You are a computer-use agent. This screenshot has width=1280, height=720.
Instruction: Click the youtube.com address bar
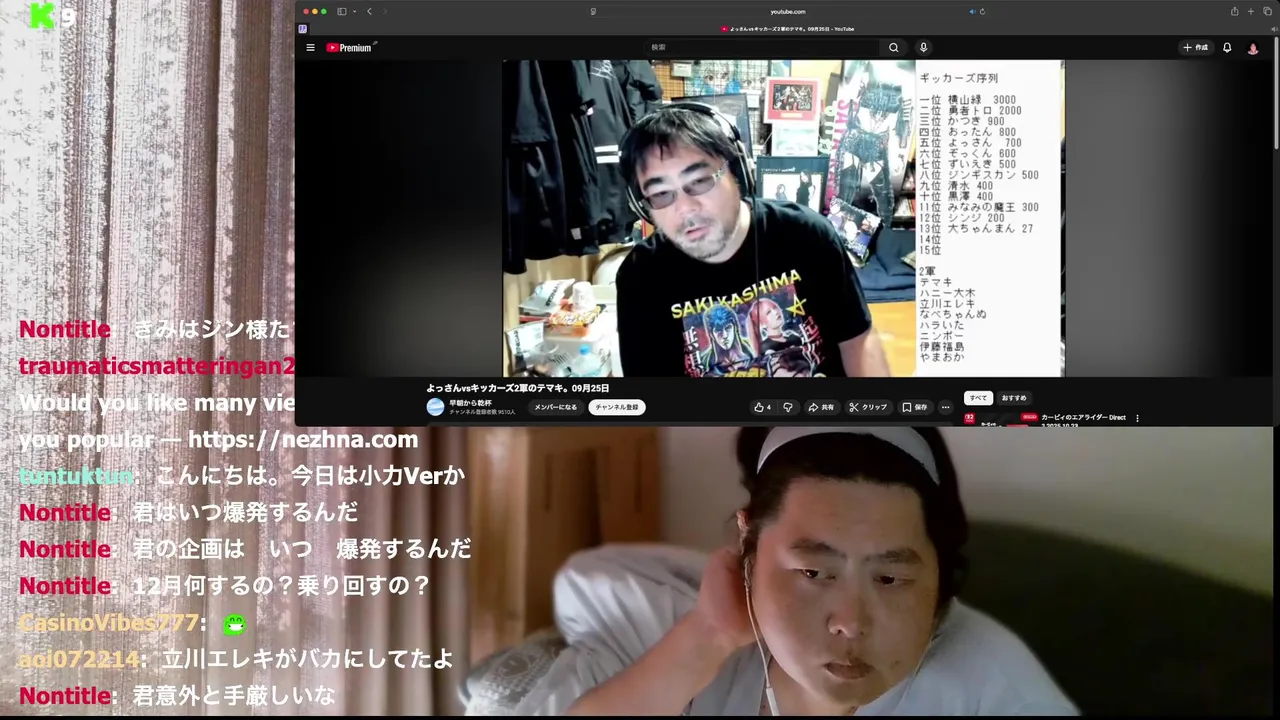coord(788,11)
